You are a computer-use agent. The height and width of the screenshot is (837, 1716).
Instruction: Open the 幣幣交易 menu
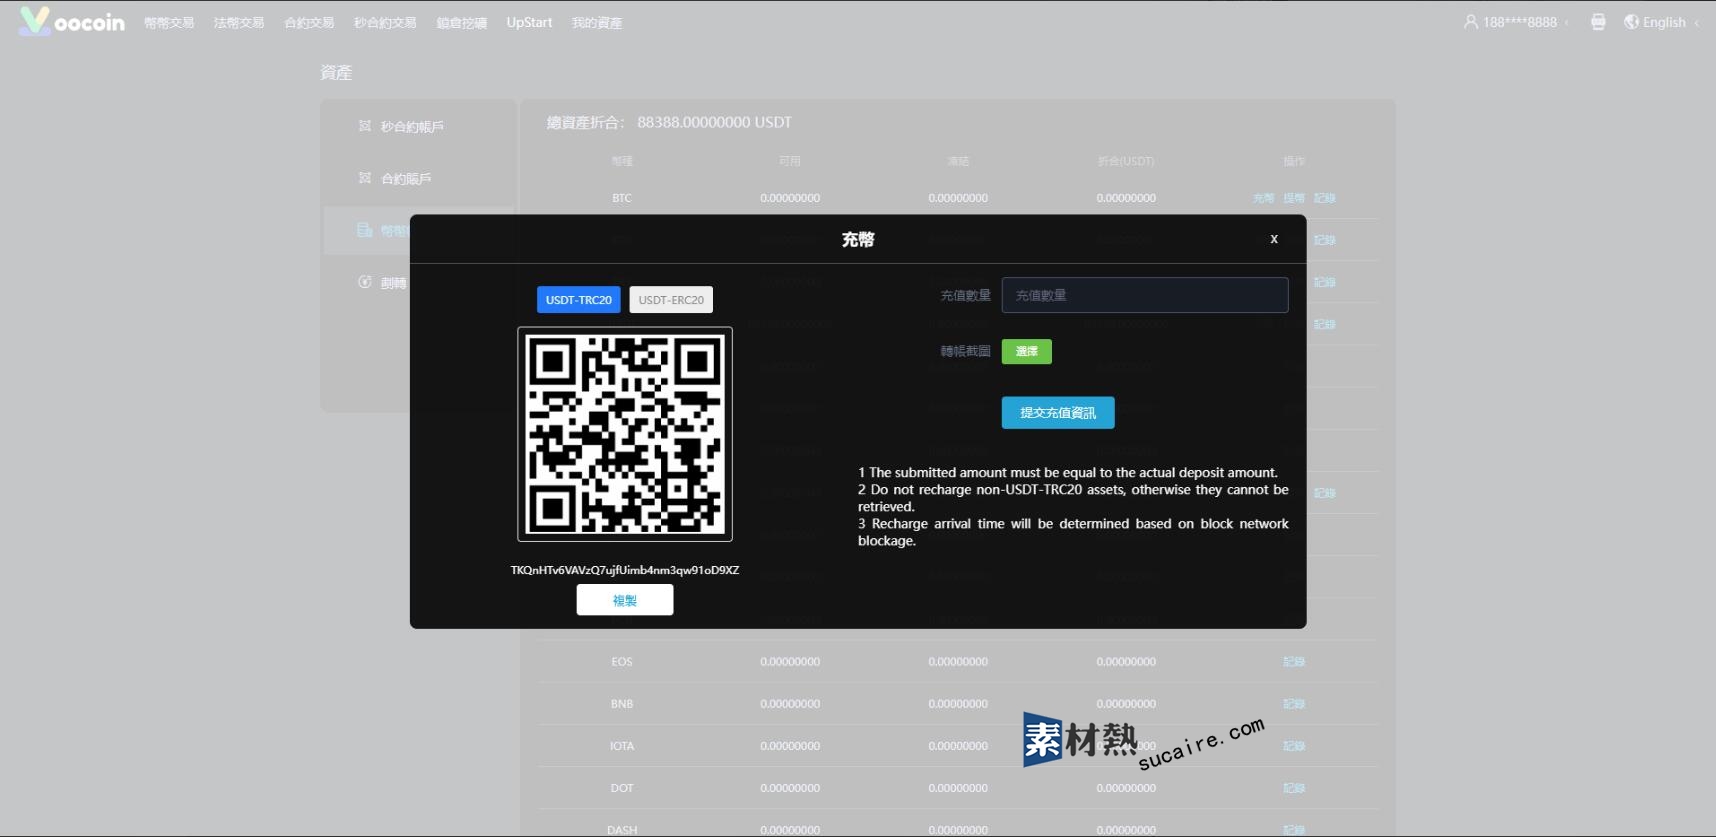pos(169,23)
